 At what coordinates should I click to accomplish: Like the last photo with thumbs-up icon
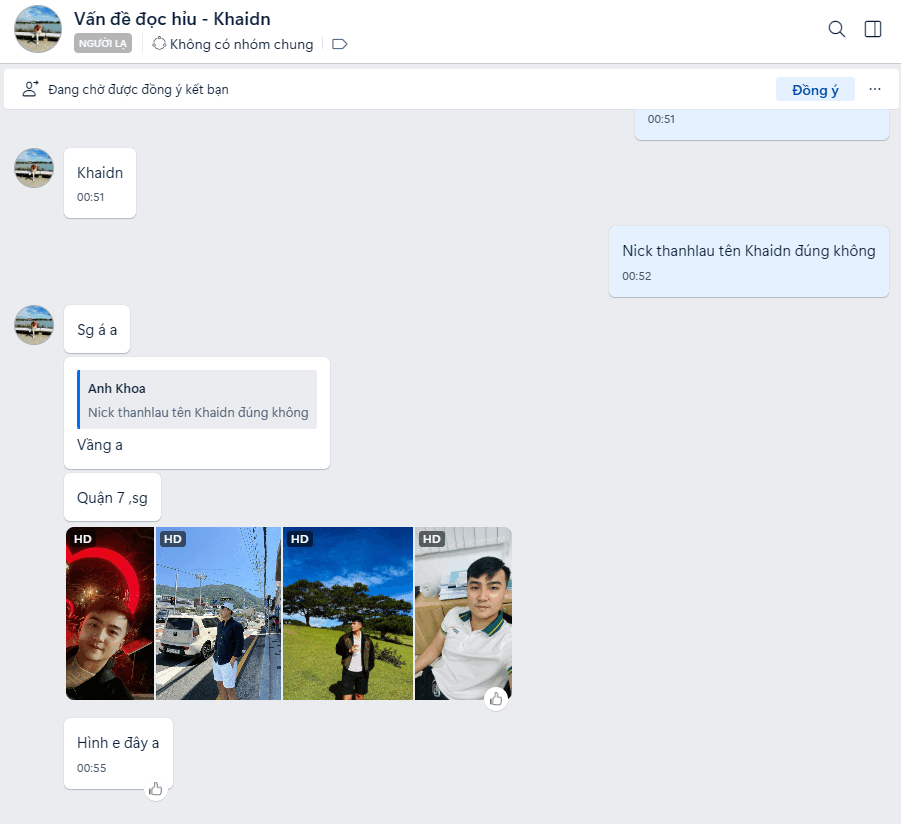(x=497, y=698)
